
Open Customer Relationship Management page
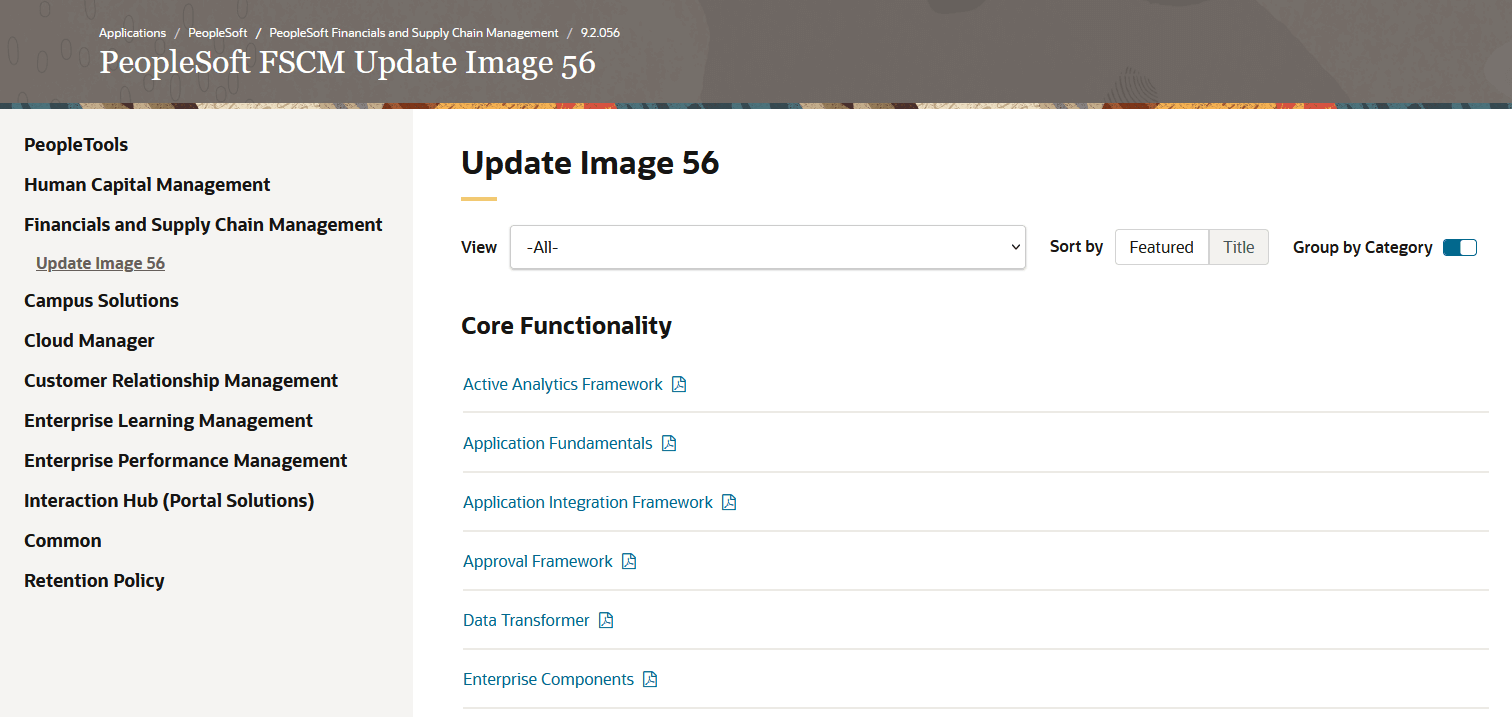tap(181, 380)
